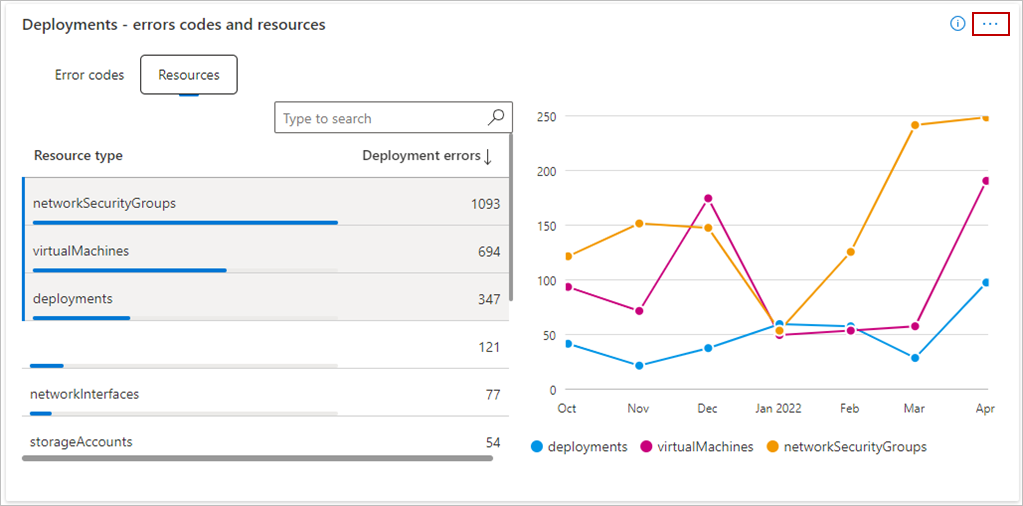Toggle the networkSecurityGroups legend marker
1023x506 pixels.
[773, 447]
